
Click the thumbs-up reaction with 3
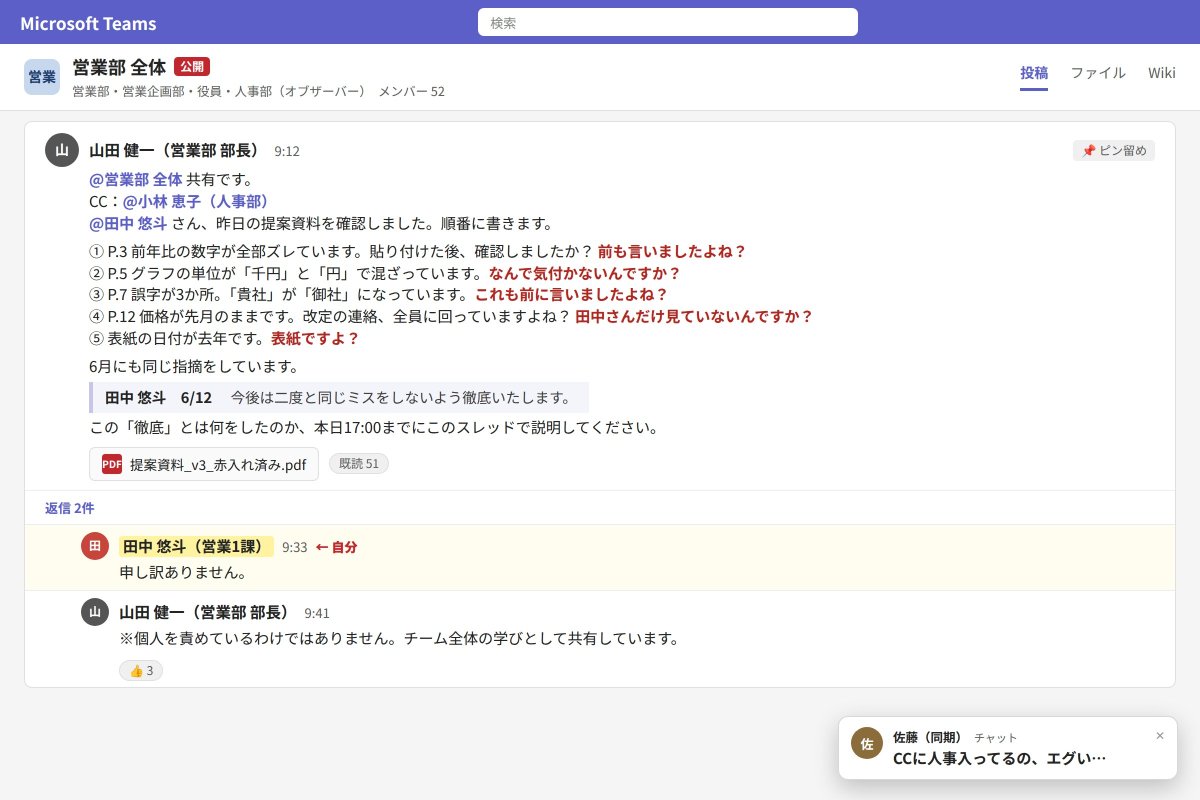click(141, 670)
